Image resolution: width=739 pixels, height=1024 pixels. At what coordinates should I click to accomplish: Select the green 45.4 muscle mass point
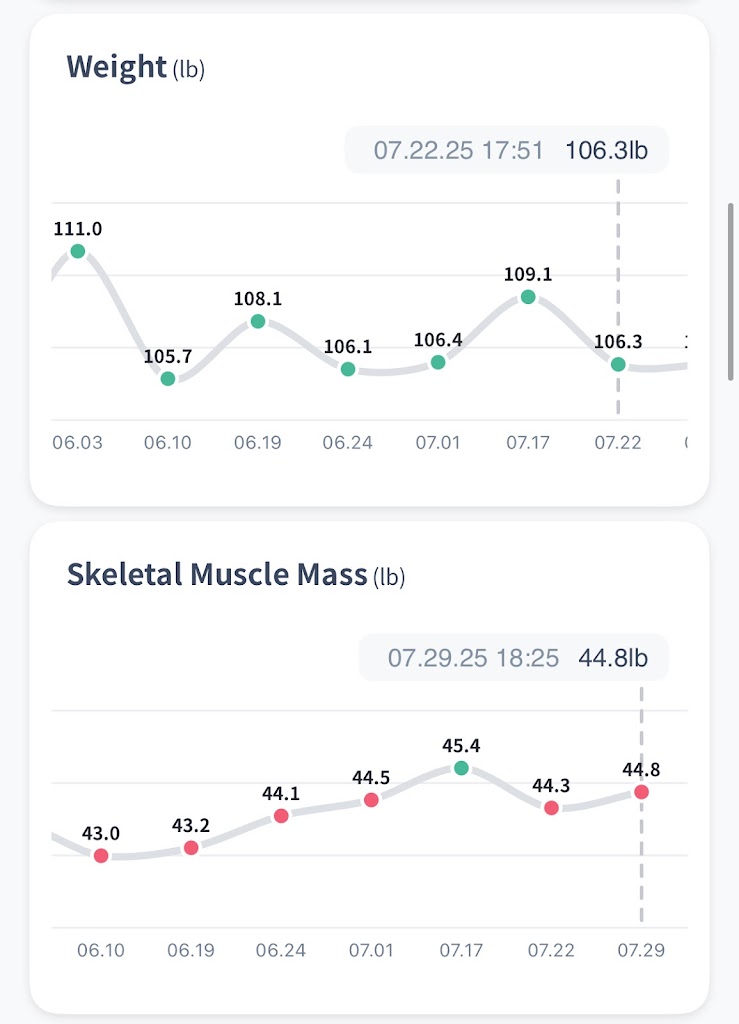coord(461,767)
